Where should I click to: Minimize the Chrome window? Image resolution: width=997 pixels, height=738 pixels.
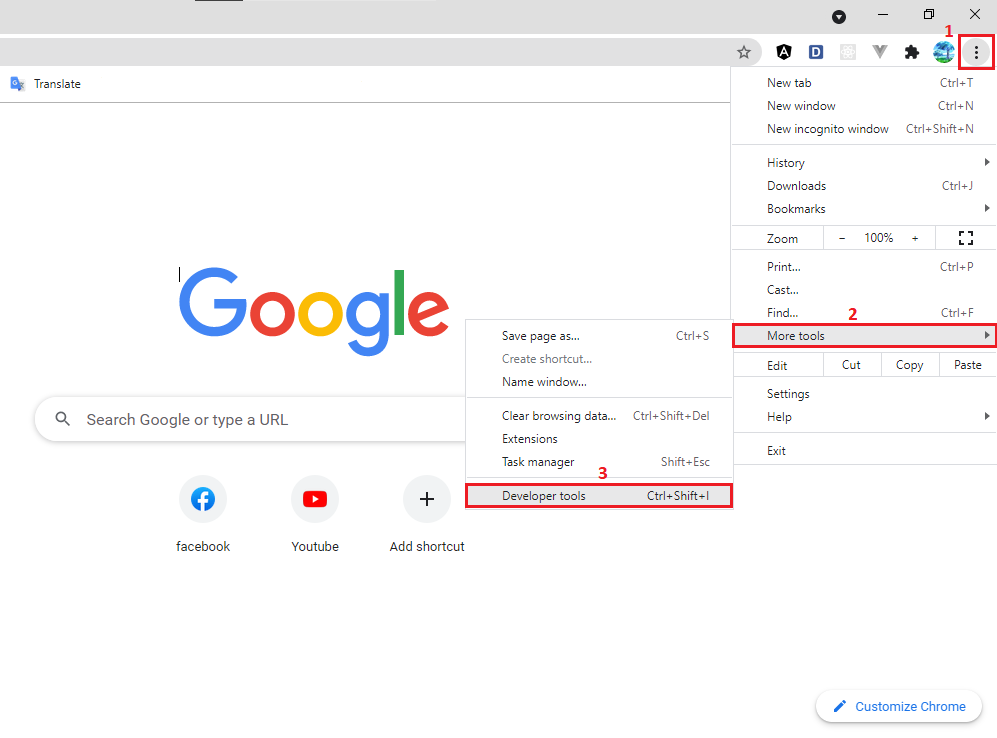(x=883, y=15)
